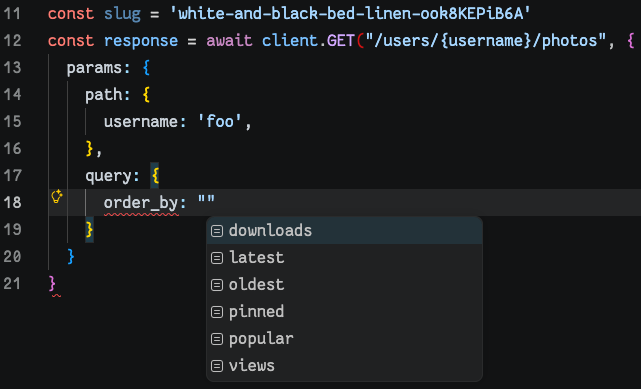The width and height of the screenshot is (641, 389).
Task: Click the enum icon beside 'latest'
Action: (217, 258)
